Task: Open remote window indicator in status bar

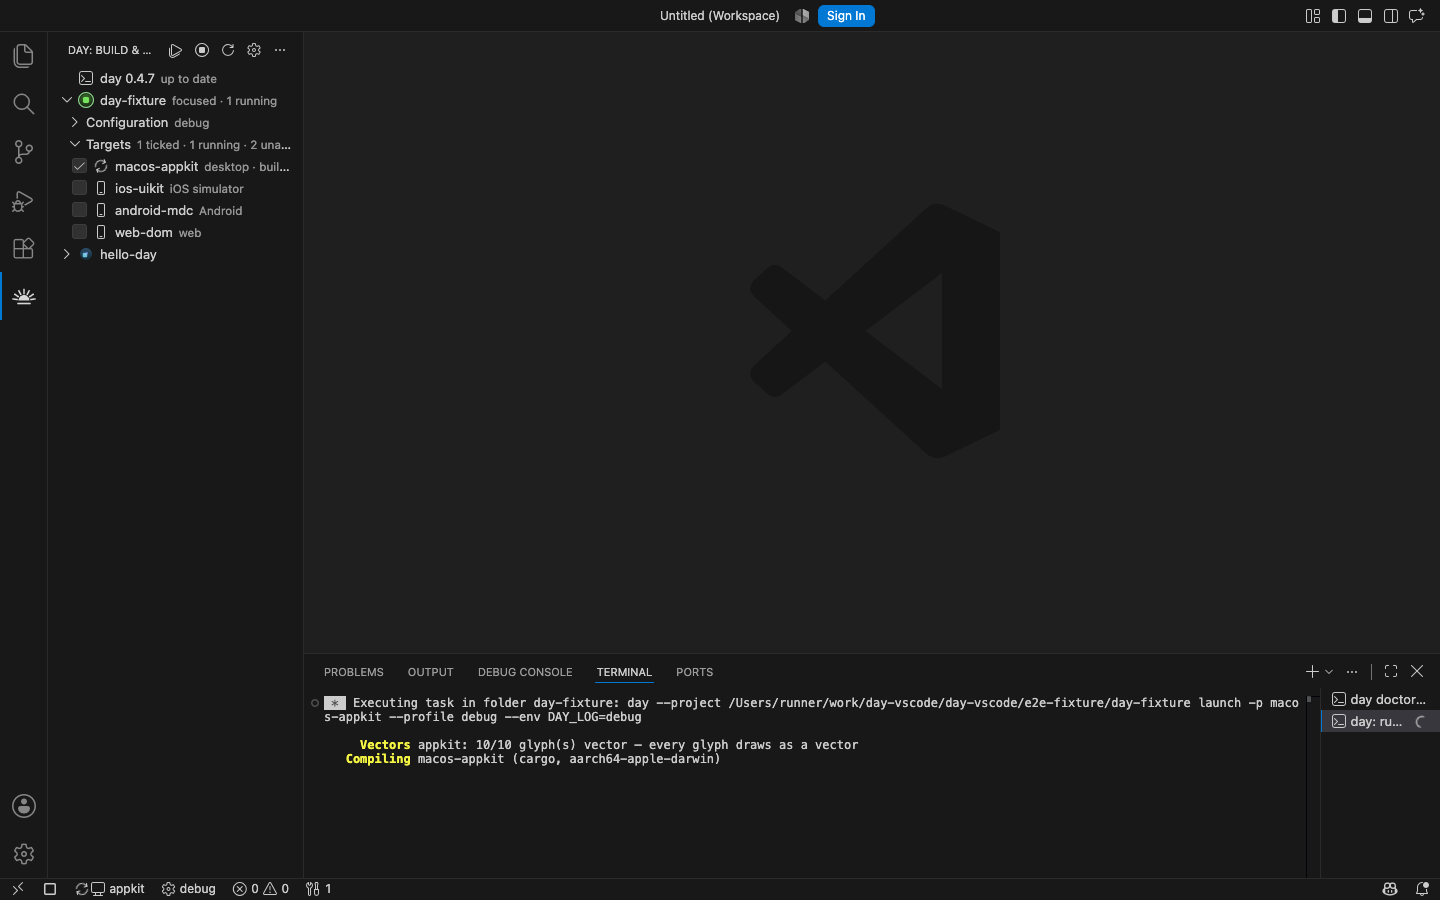Action: (x=17, y=889)
